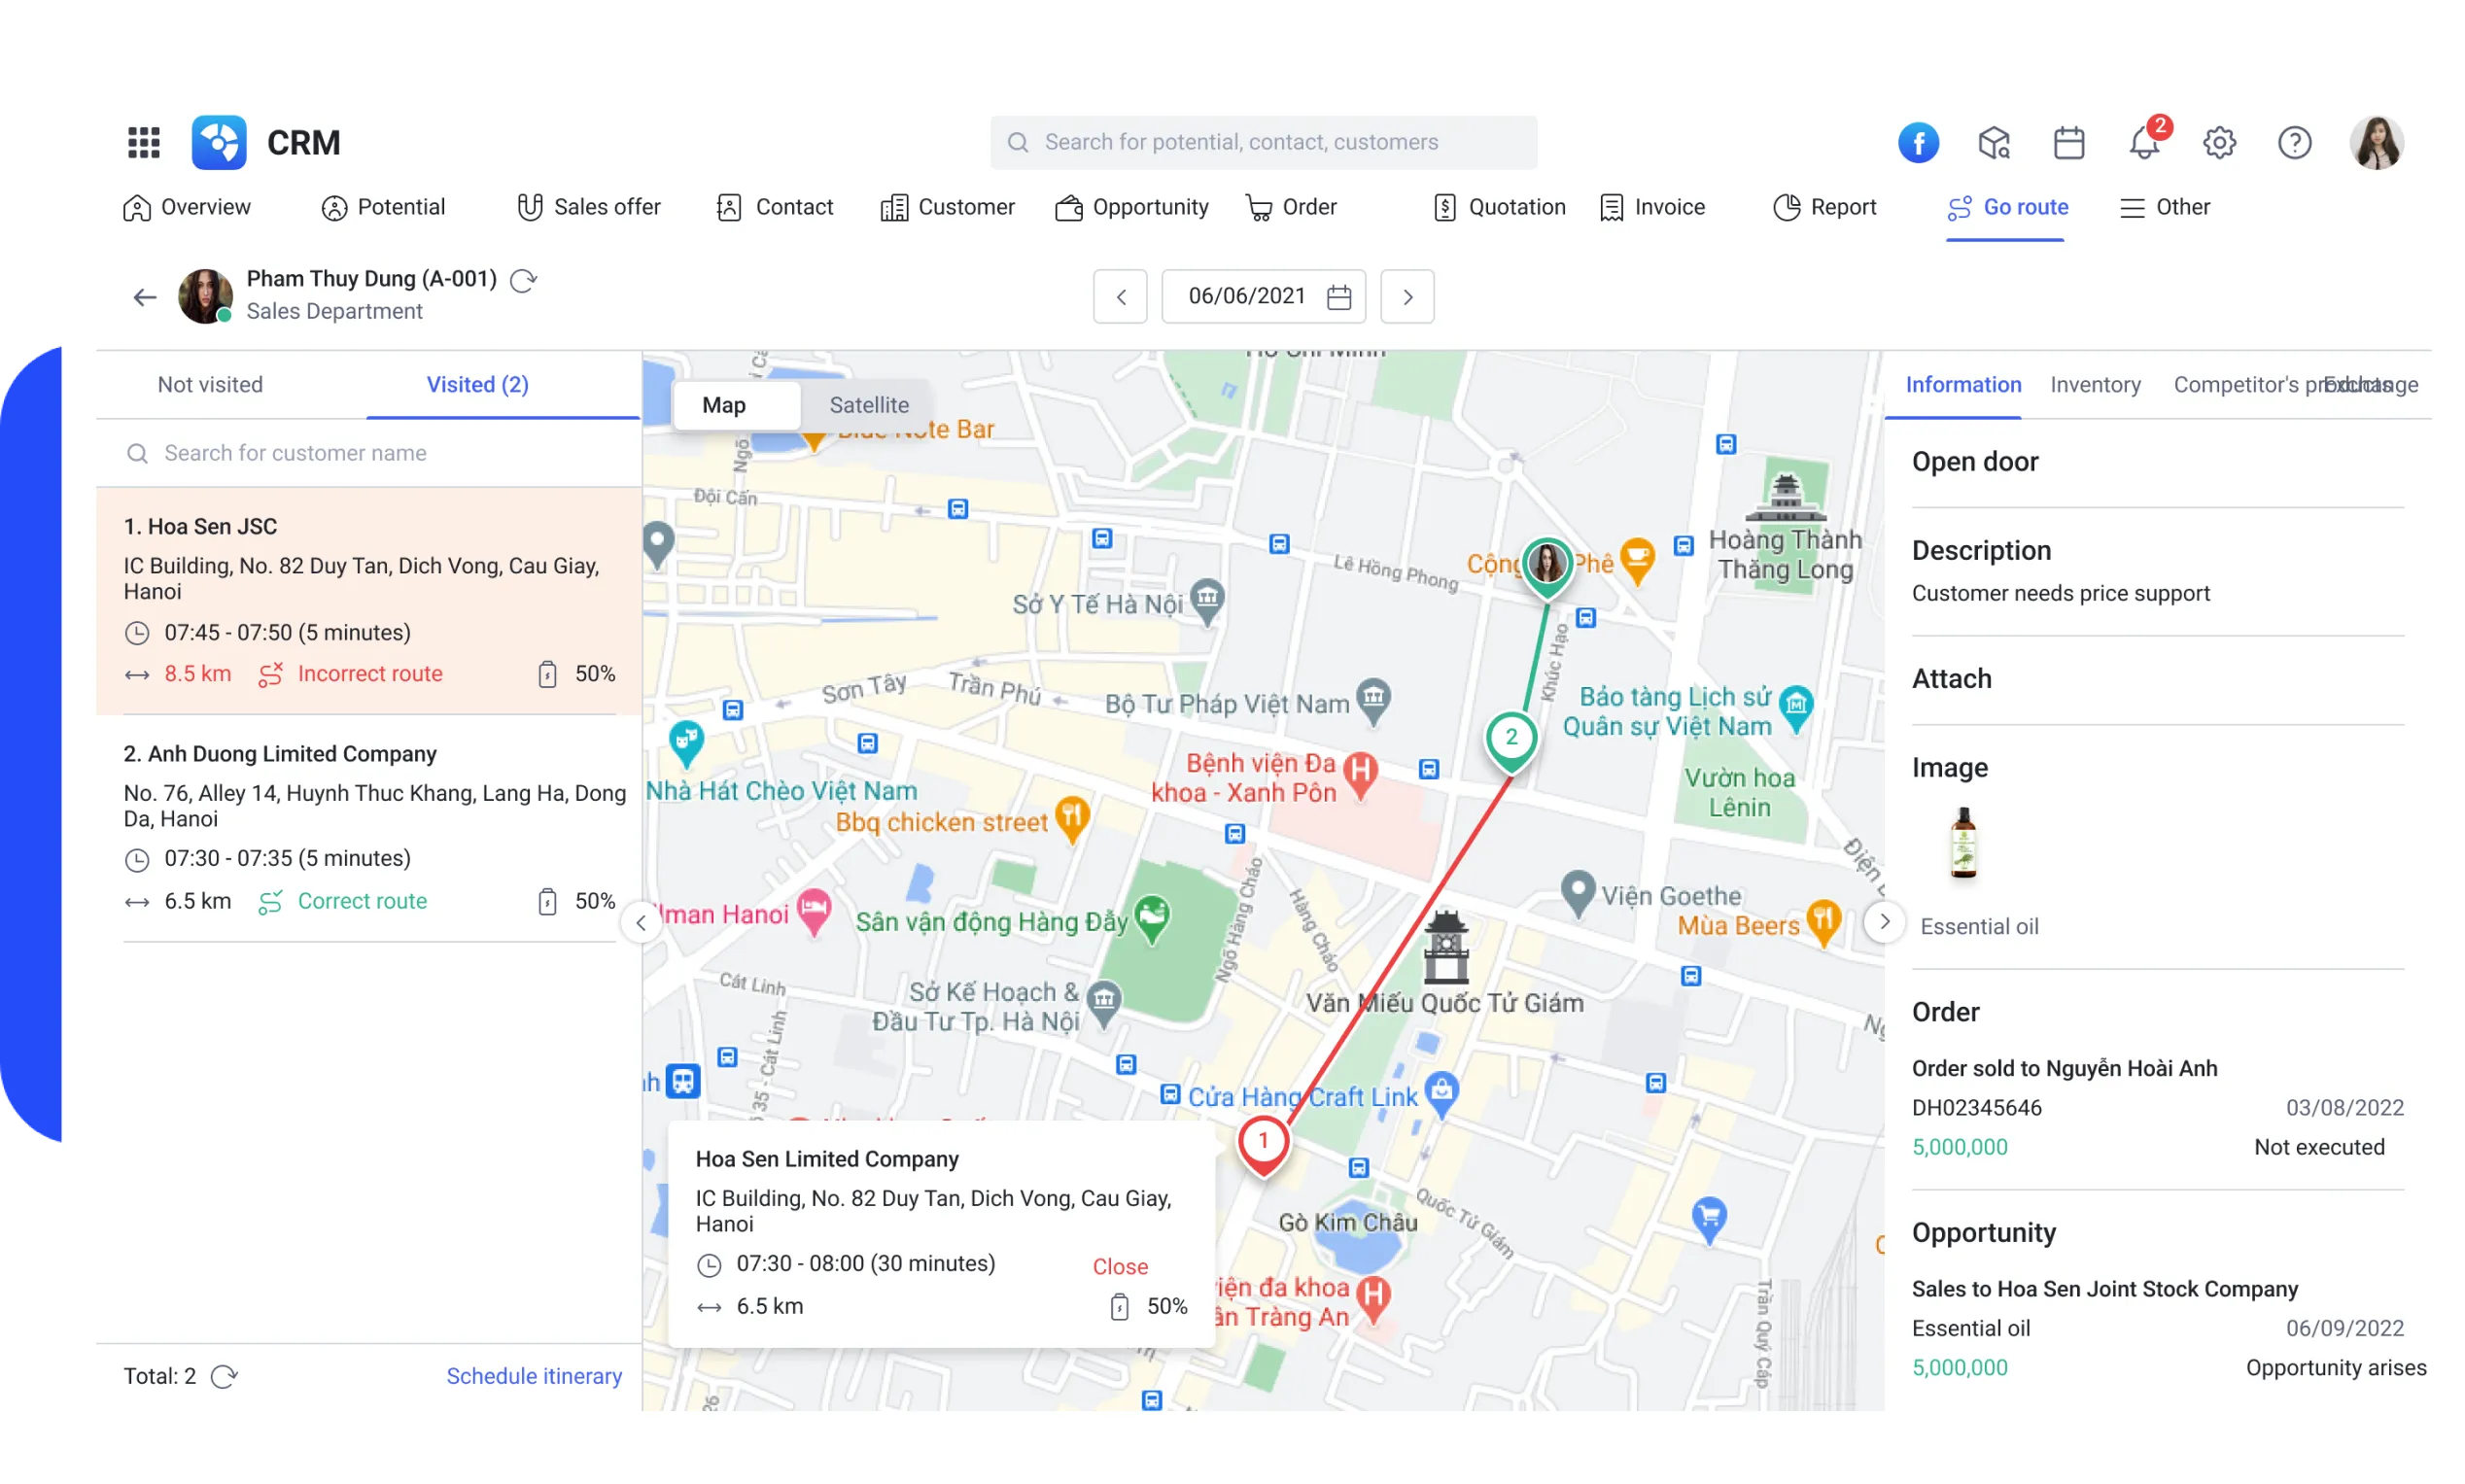Open the help question mark icon
2465x1484 pixels.
pos(2295,142)
